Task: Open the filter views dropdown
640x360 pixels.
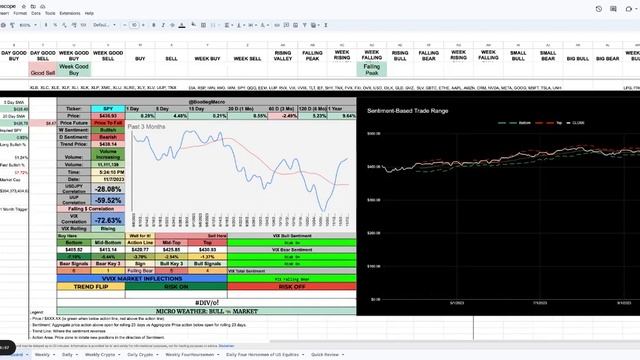Action: coord(315,25)
